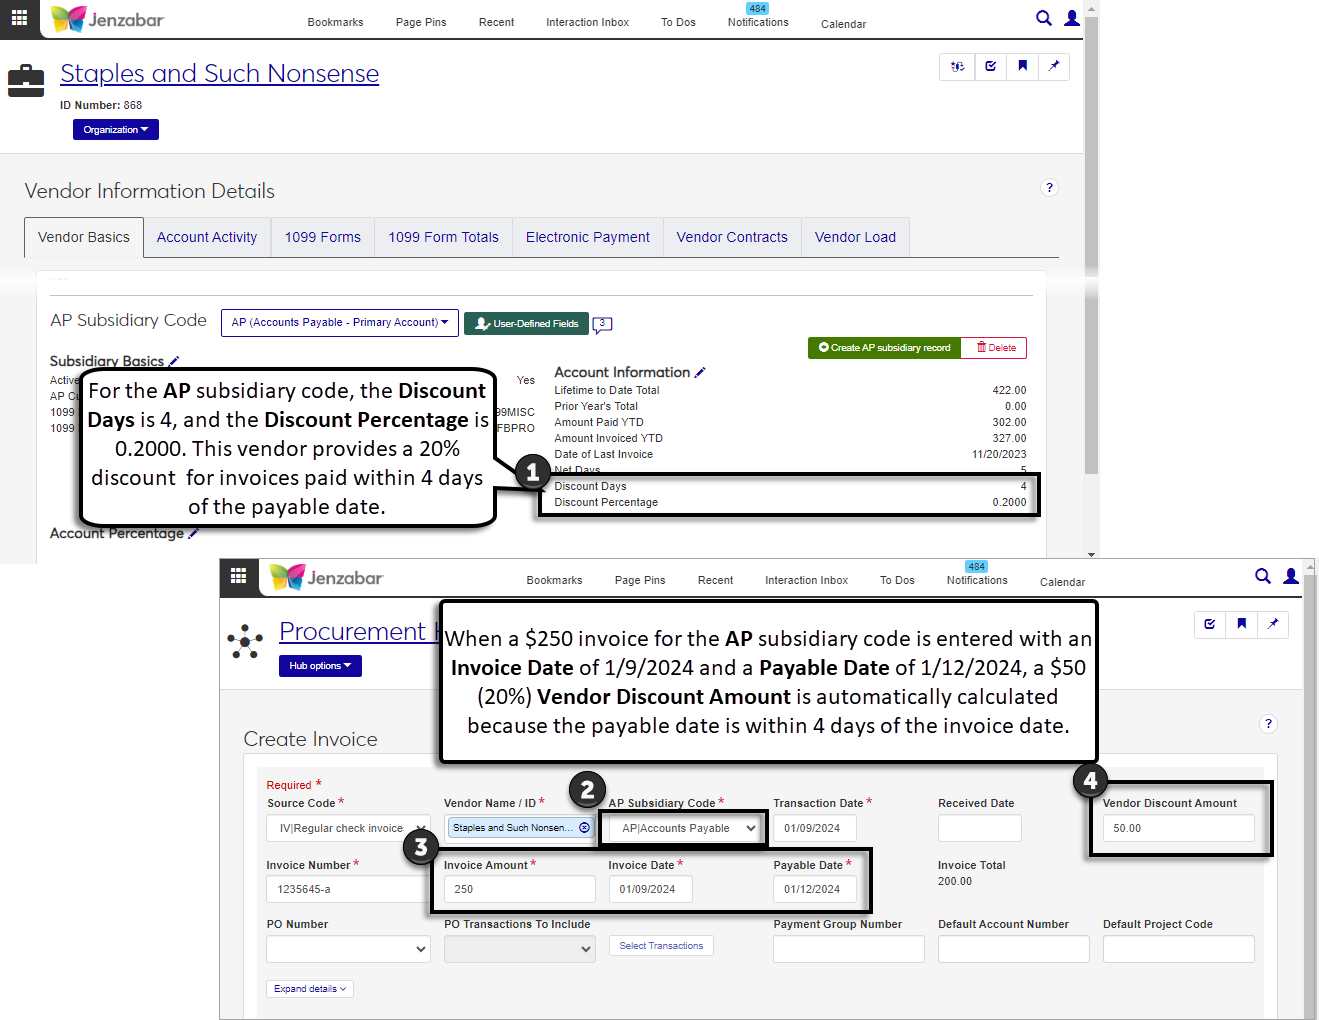Open the comments bubble showing 3
Image resolution: width=1319 pixels, height=1020 pixels.
pos(602,324)
